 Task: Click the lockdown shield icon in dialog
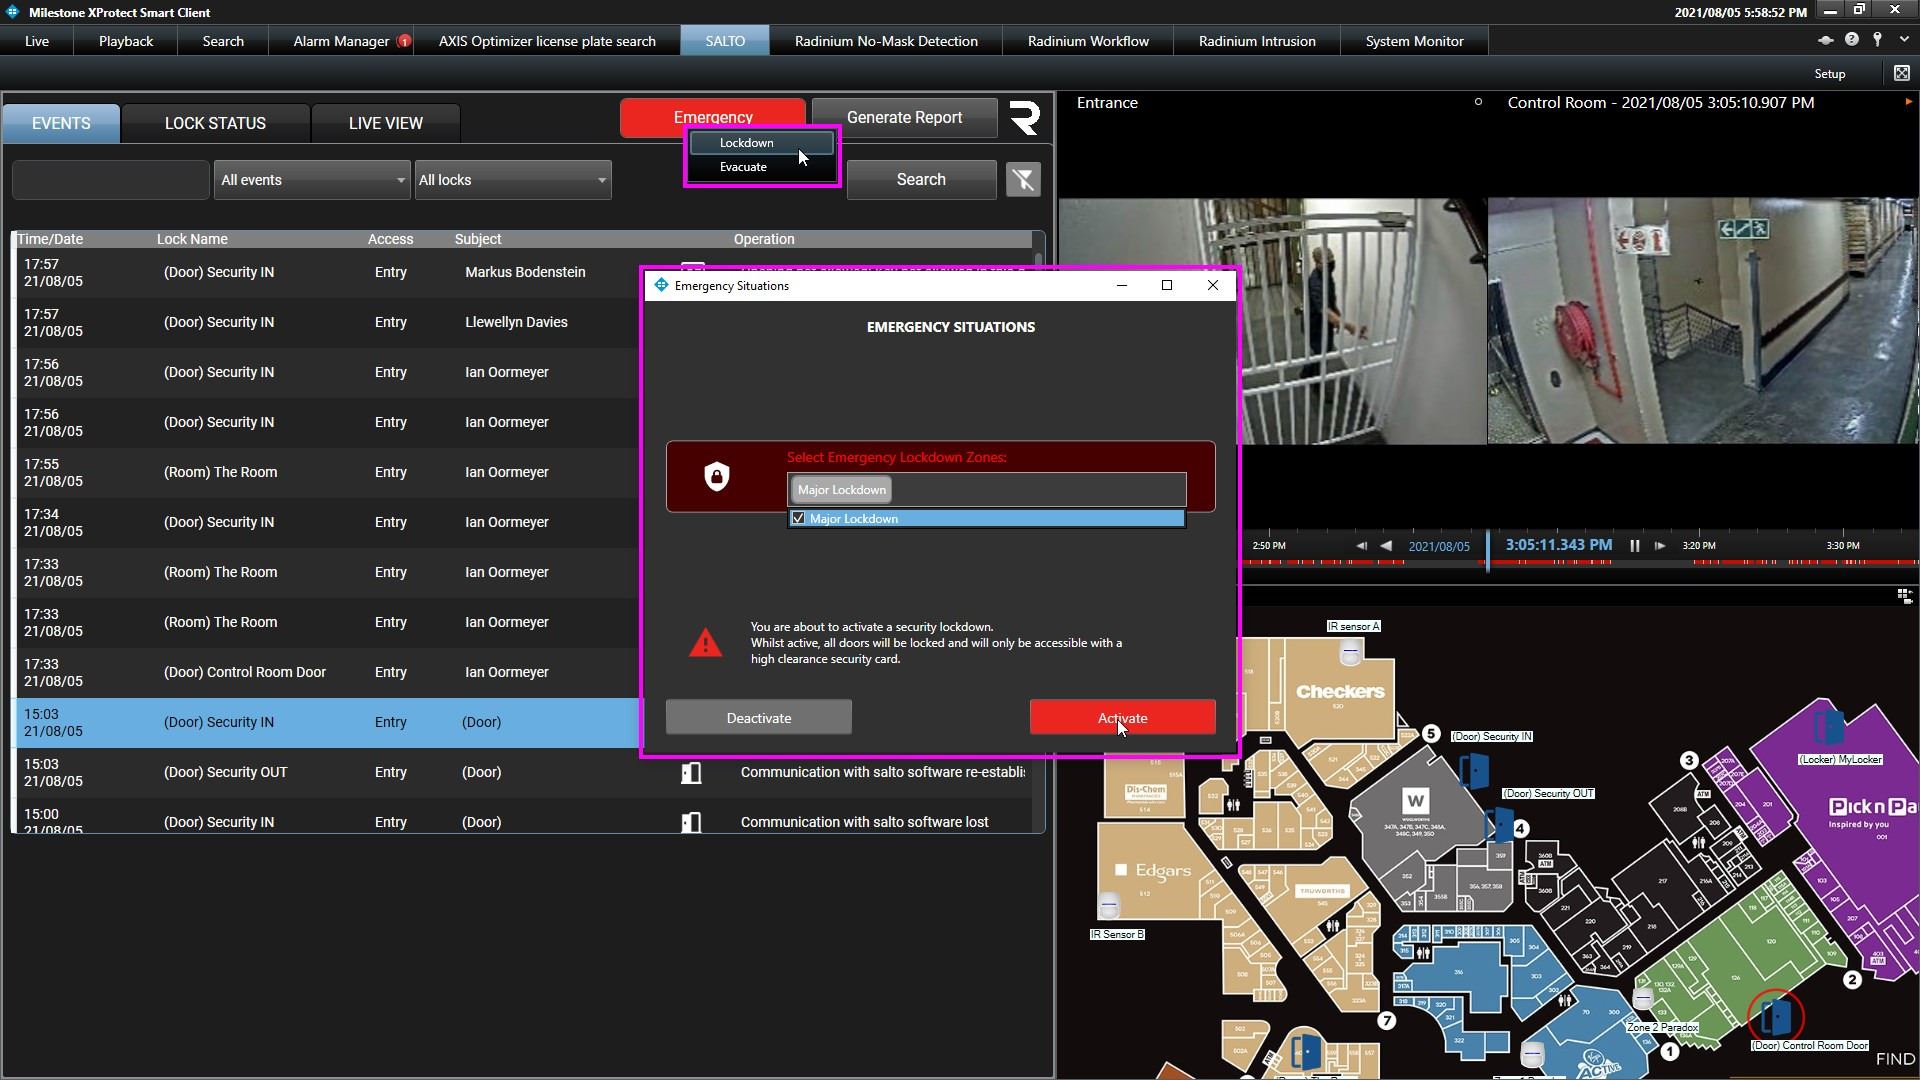pos(716,477)
